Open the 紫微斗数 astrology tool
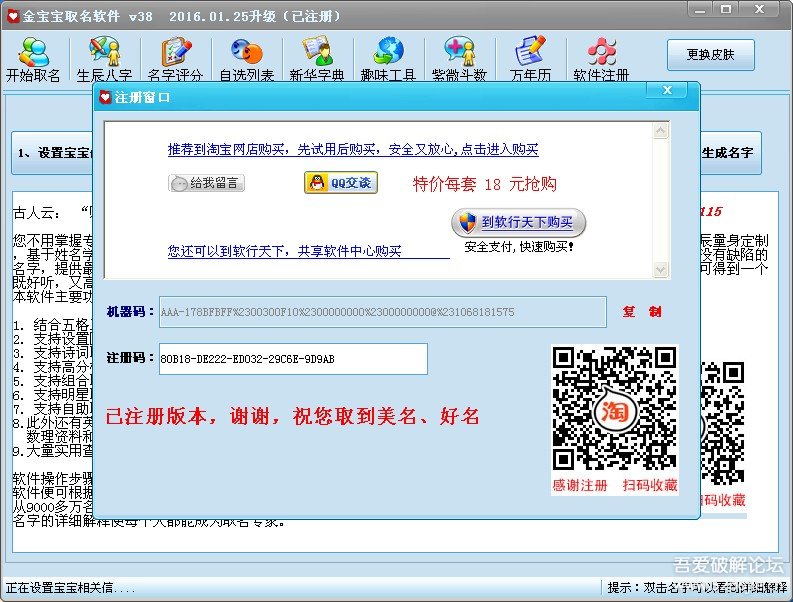The width and height of the screenshot is (793, 602). tap(459, 59)
